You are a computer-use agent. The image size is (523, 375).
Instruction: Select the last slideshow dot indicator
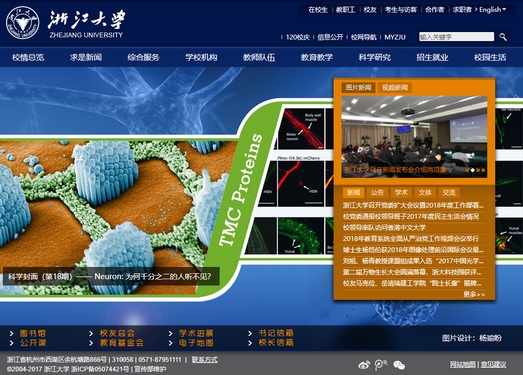pyautogui.click(x=483, y=170)
